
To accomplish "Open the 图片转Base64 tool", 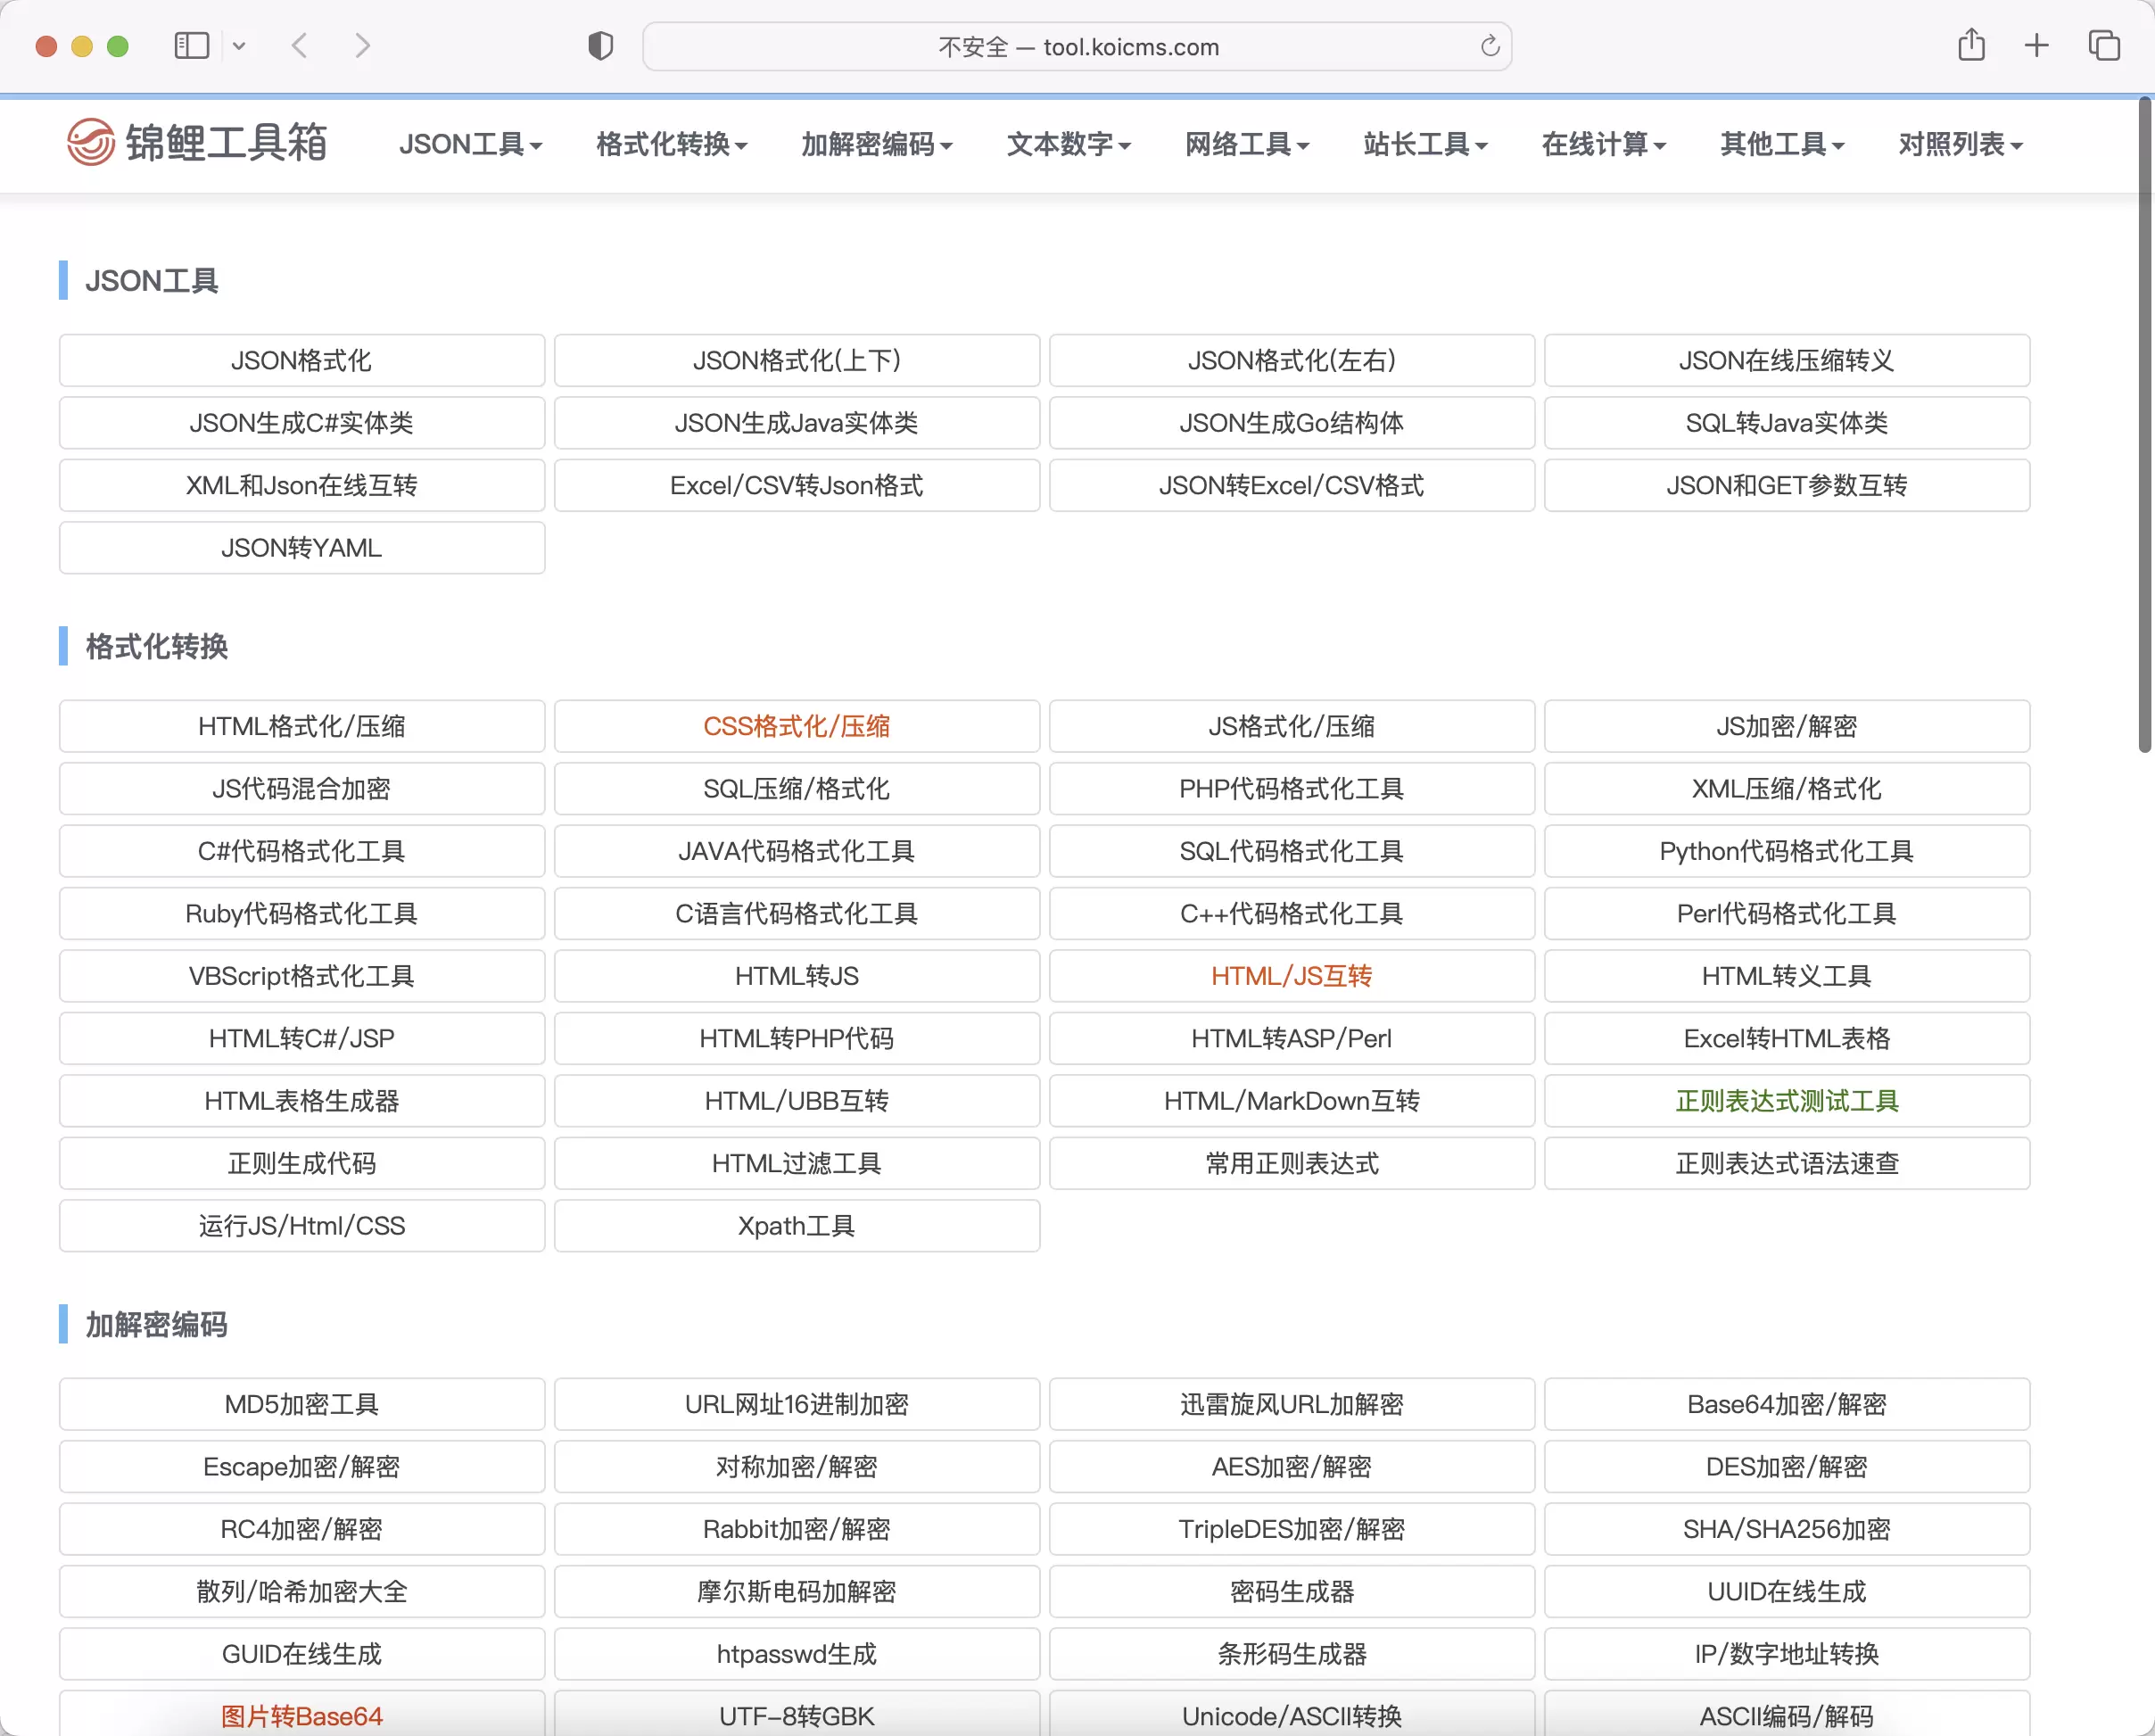I will (301, 1716).
